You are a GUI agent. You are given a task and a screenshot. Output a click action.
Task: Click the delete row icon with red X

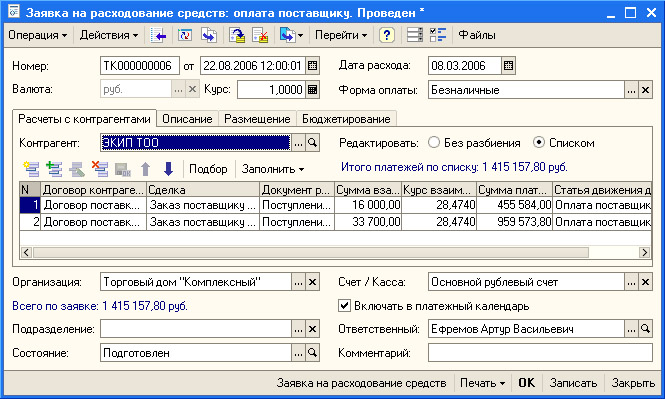point(100,169)
